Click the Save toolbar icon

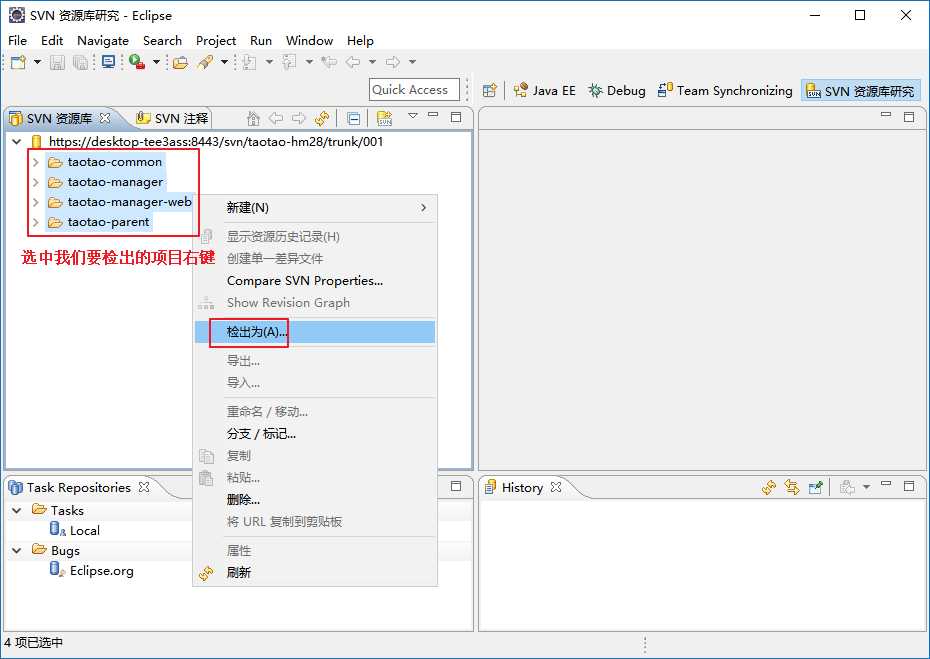click(58, 62)
